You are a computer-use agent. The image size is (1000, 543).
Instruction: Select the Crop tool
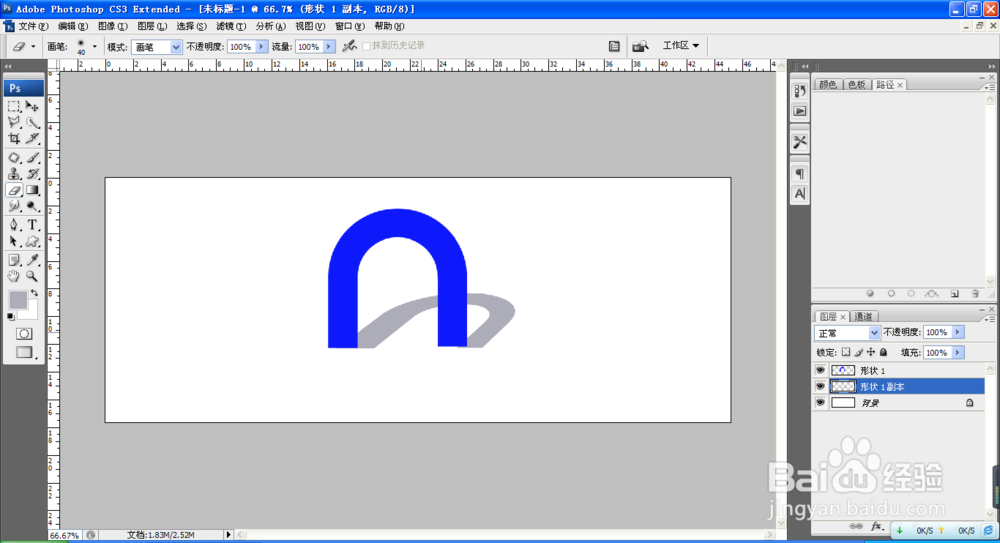14,138
